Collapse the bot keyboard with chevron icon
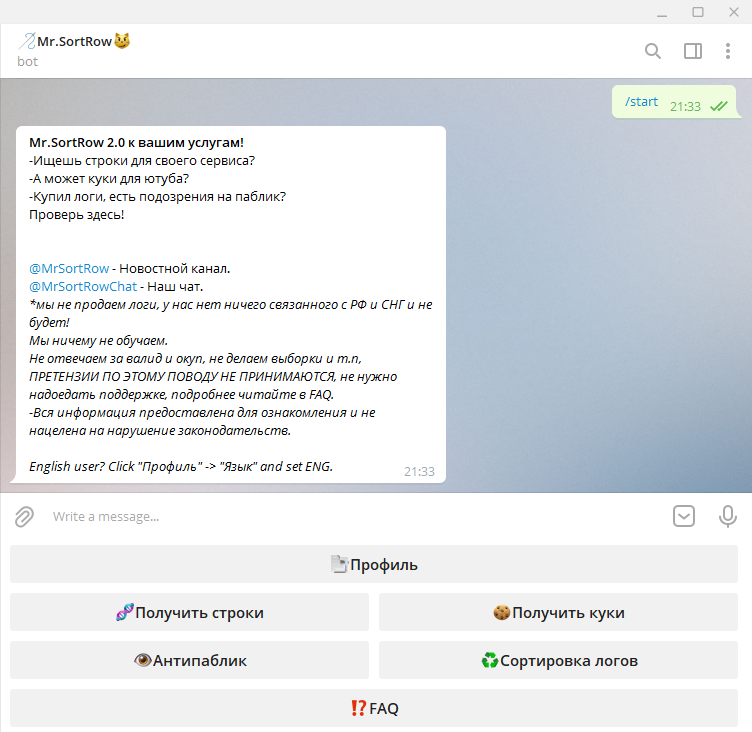 [683, 516]
